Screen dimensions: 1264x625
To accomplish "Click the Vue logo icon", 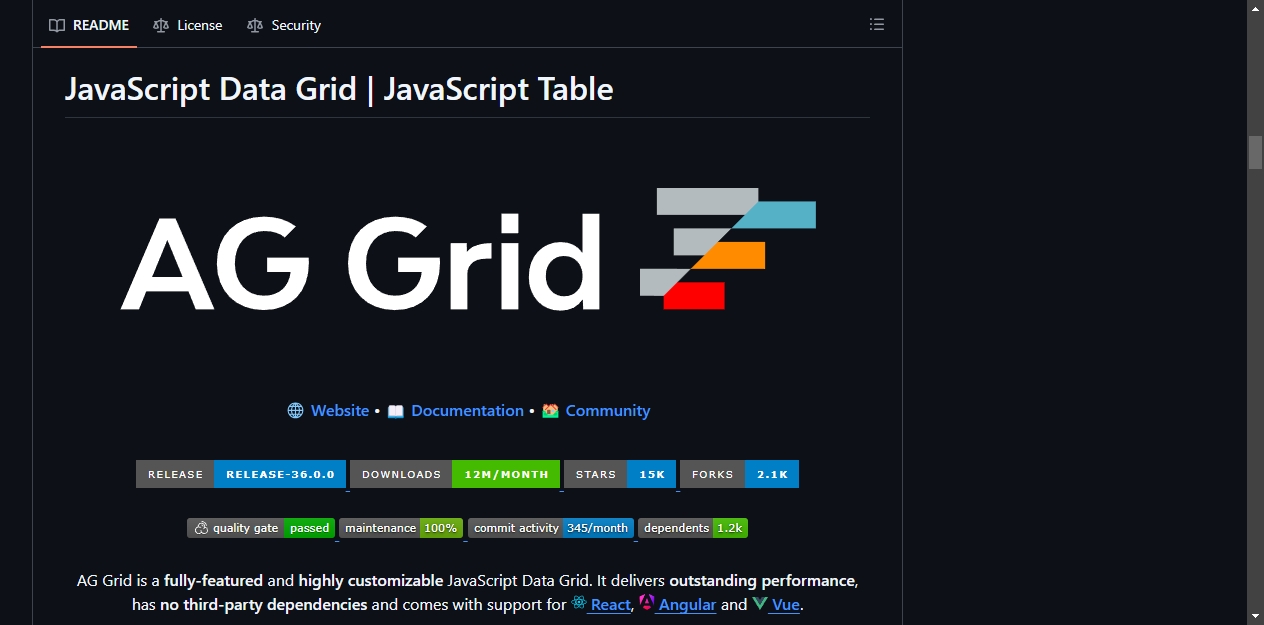I will (x=760, y=604).
